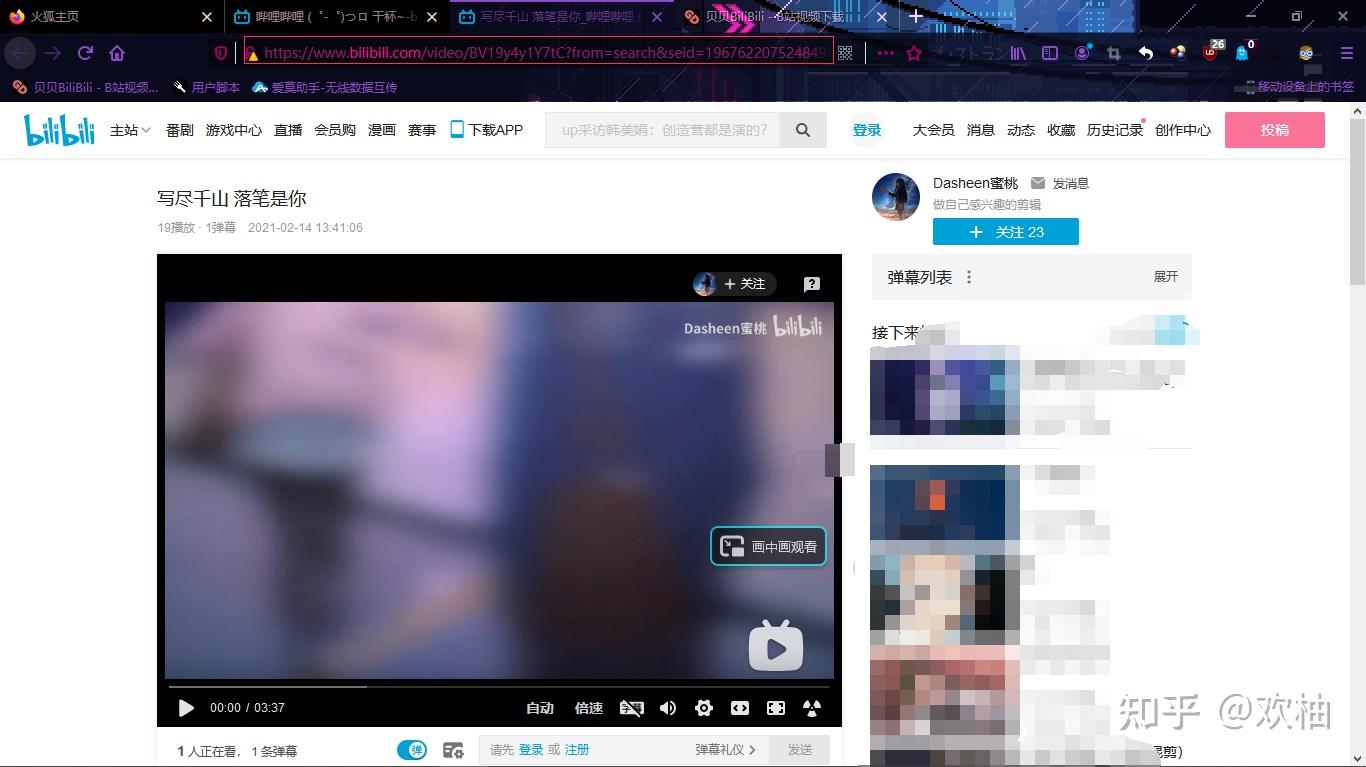Expand danmaku list with 展开
This screenshot has height=767, width=1366.
click(1166, 277)
